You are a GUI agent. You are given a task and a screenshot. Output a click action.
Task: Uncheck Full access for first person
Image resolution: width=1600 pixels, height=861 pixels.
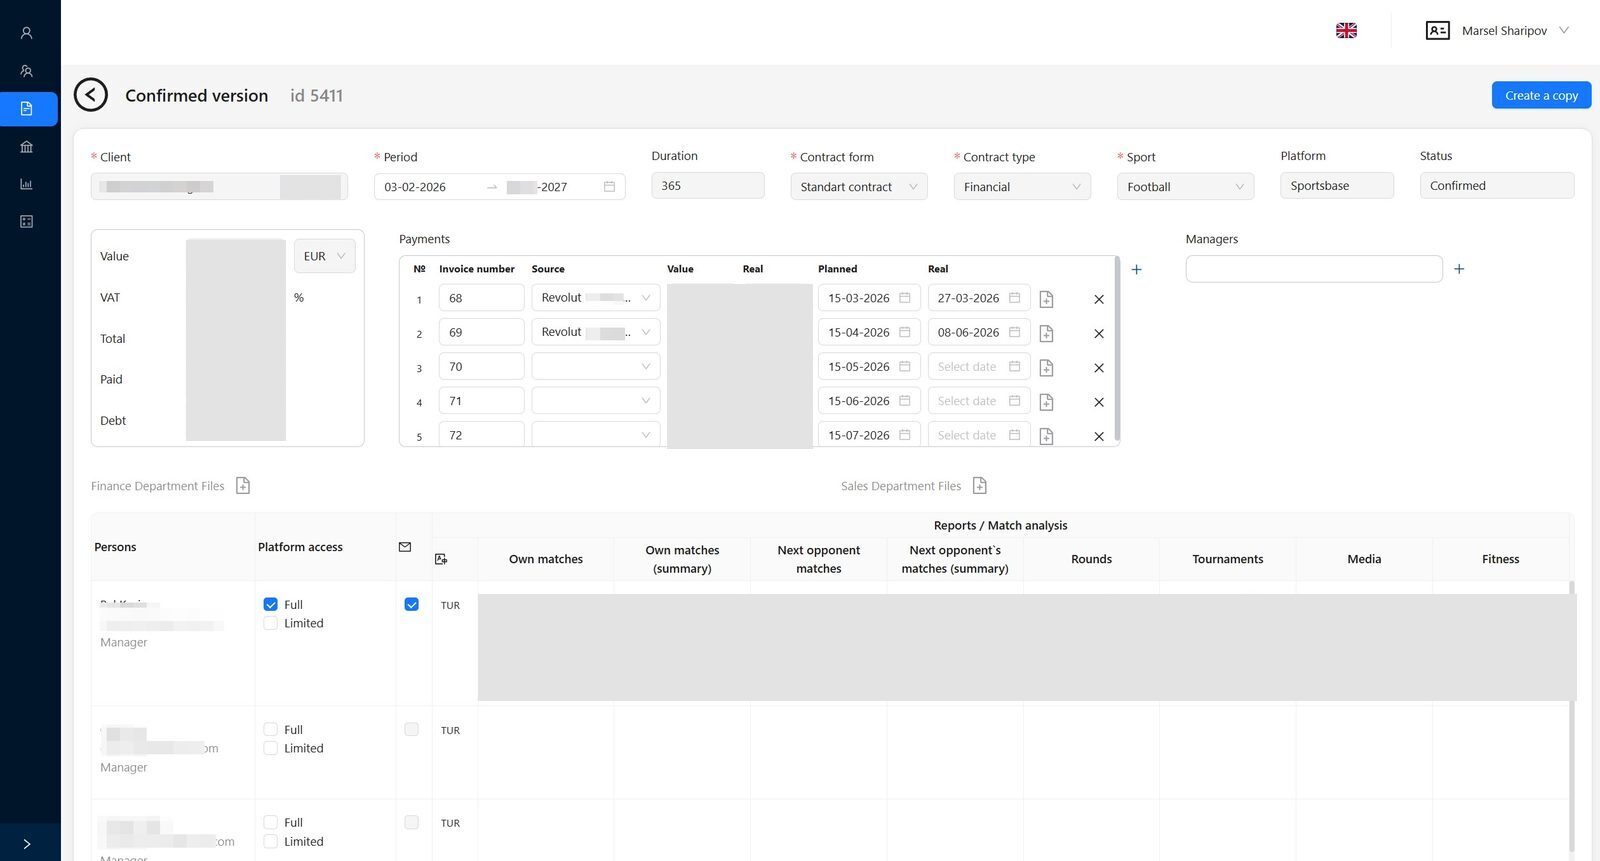(270, 604)
